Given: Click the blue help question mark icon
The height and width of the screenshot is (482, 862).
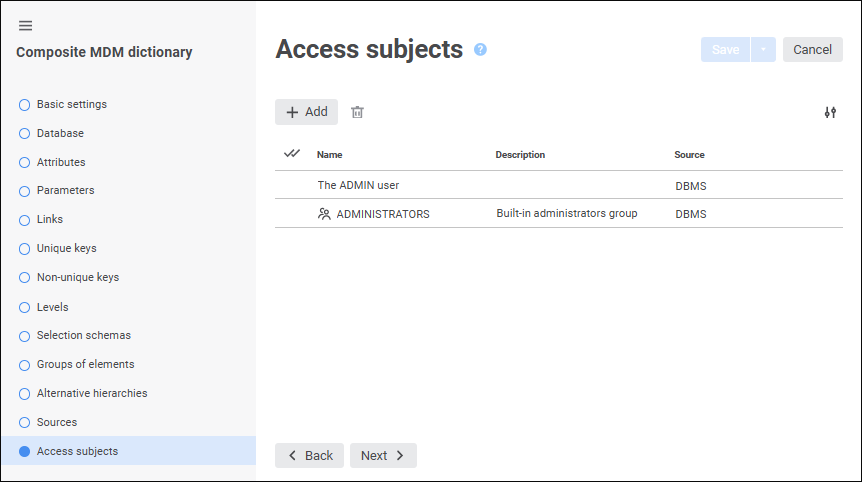Looking at the screenshot, I should (x=480, y=49).
